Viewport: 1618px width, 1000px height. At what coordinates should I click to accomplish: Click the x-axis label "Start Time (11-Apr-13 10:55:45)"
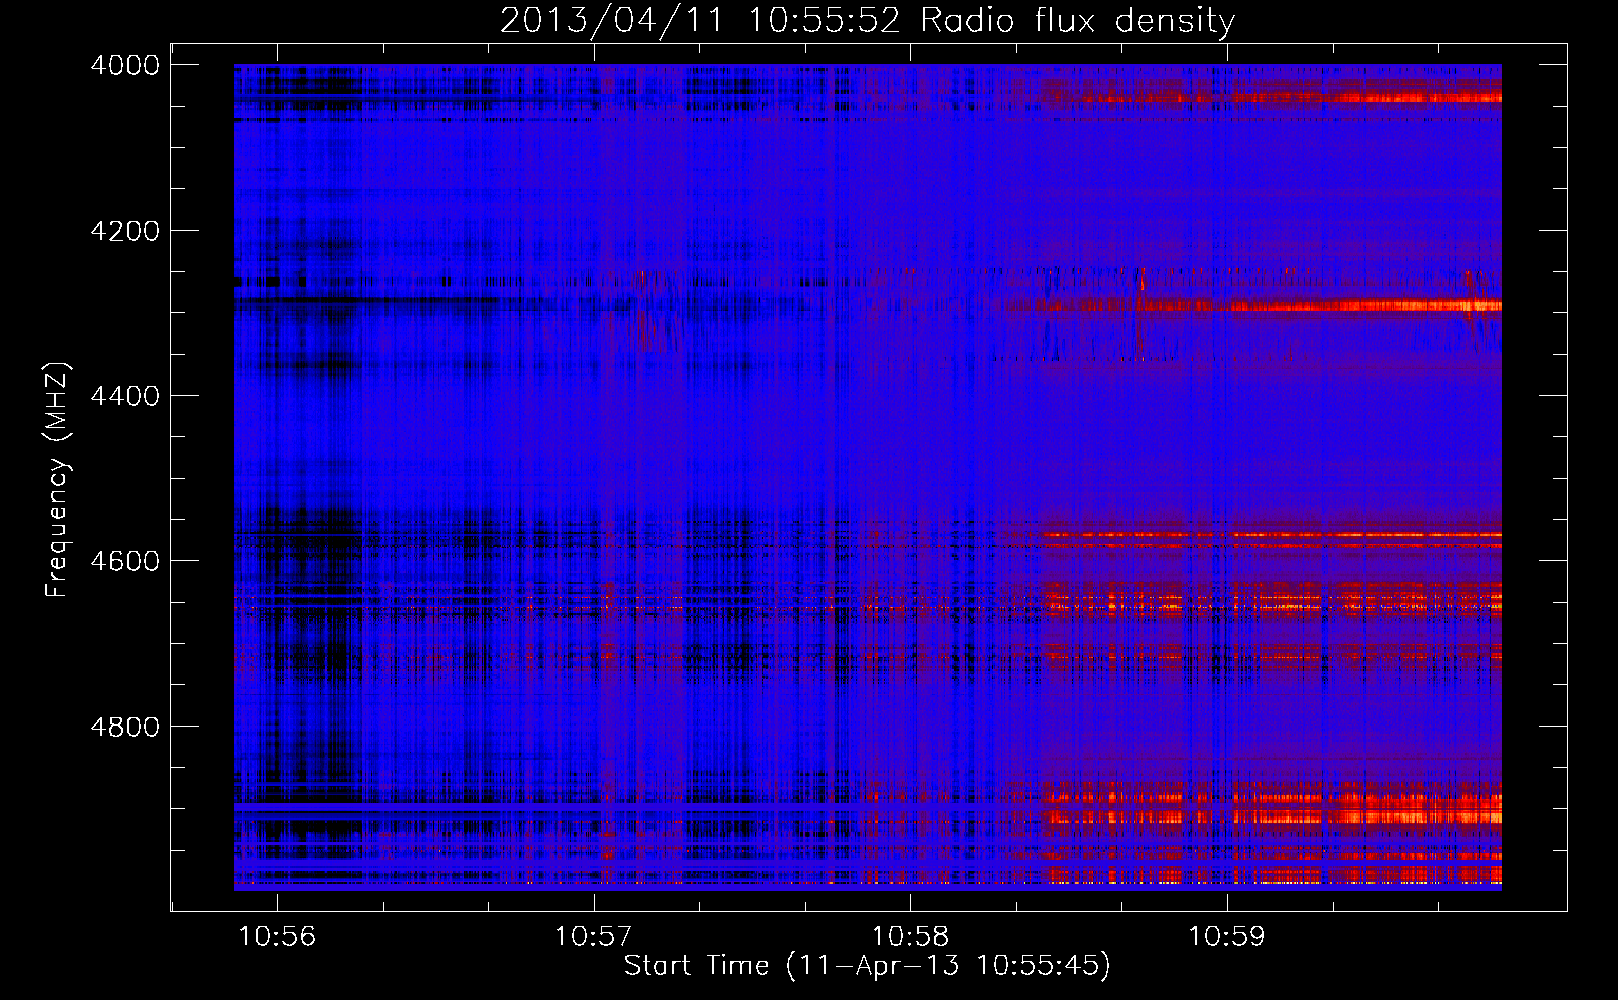pos(867,966)
